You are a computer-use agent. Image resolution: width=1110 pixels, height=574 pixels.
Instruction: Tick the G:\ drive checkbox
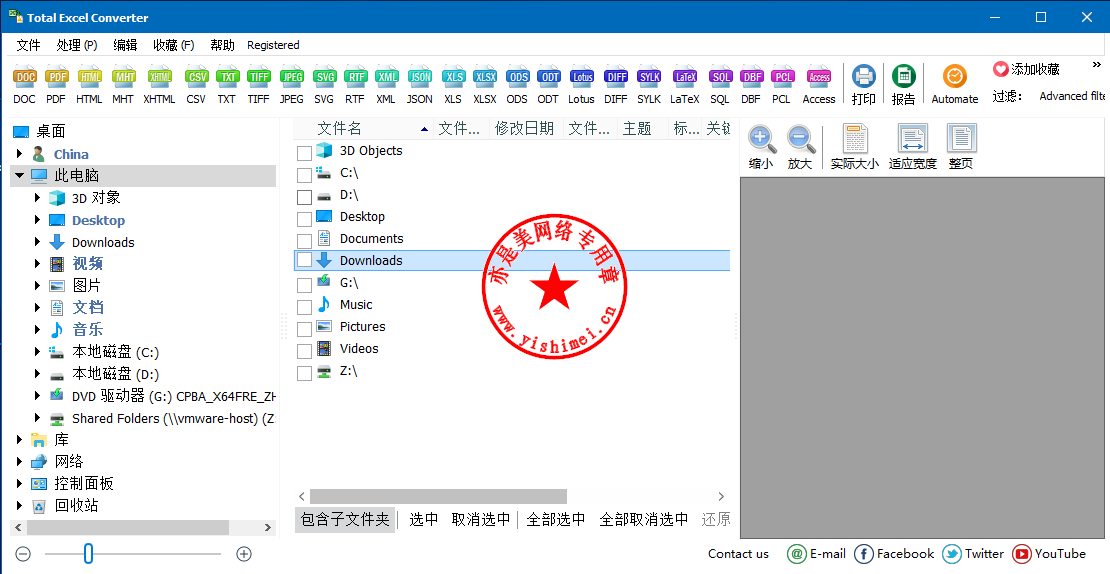point(304,285)
